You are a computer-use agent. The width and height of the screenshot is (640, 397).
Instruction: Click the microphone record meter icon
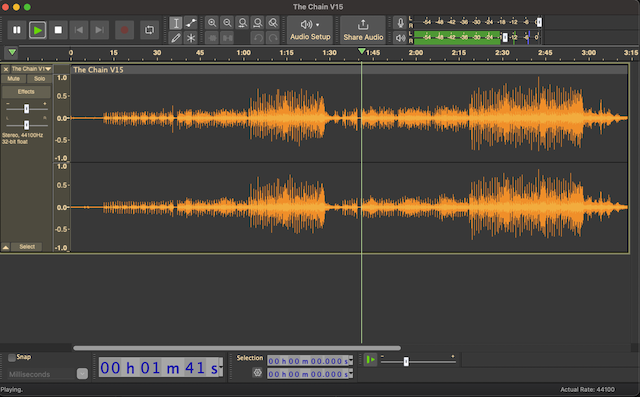[400, 22]
